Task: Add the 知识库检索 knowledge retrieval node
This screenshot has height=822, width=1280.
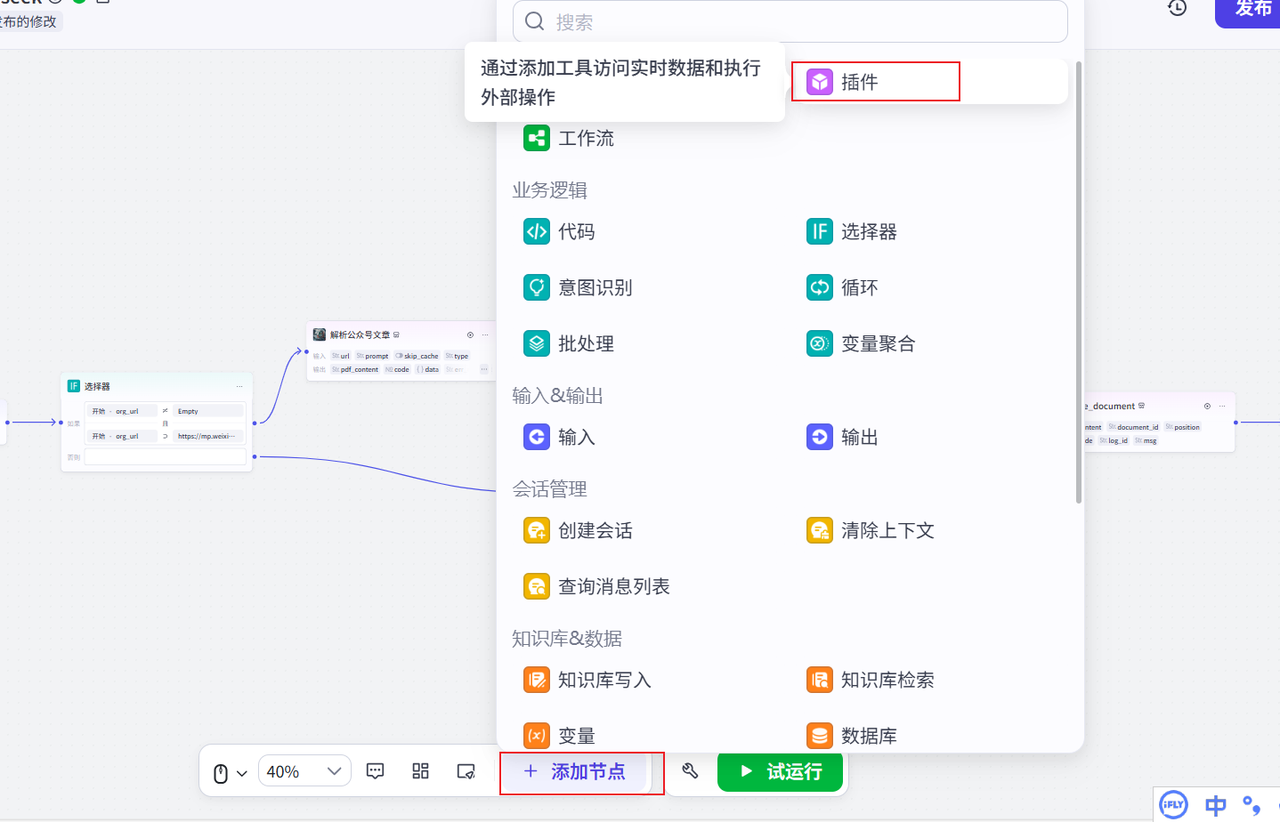Action: 870,680
